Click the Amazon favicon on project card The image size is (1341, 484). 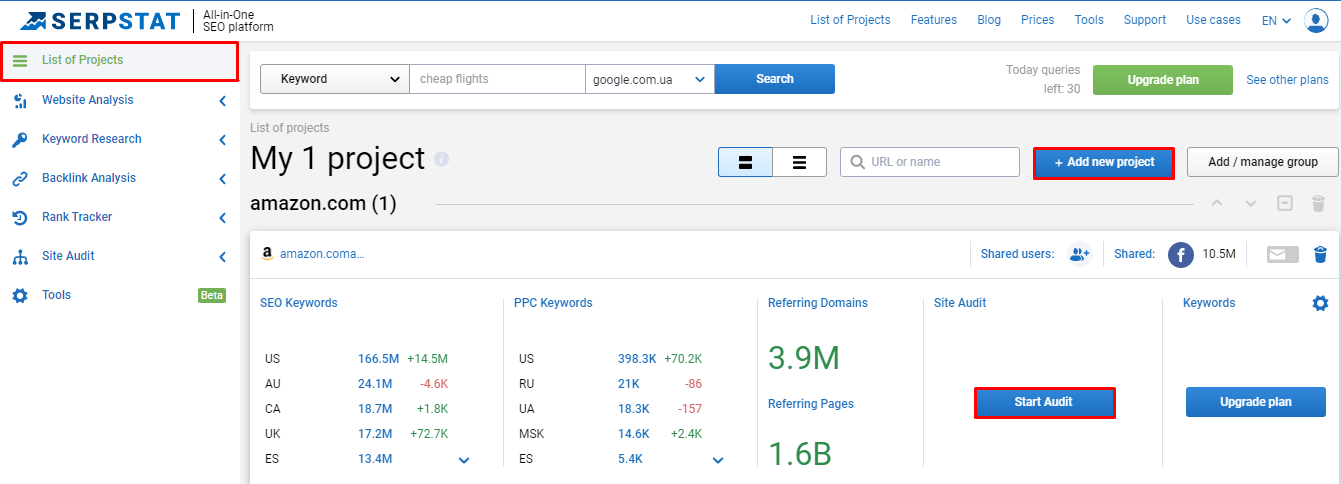coord(267,254)
